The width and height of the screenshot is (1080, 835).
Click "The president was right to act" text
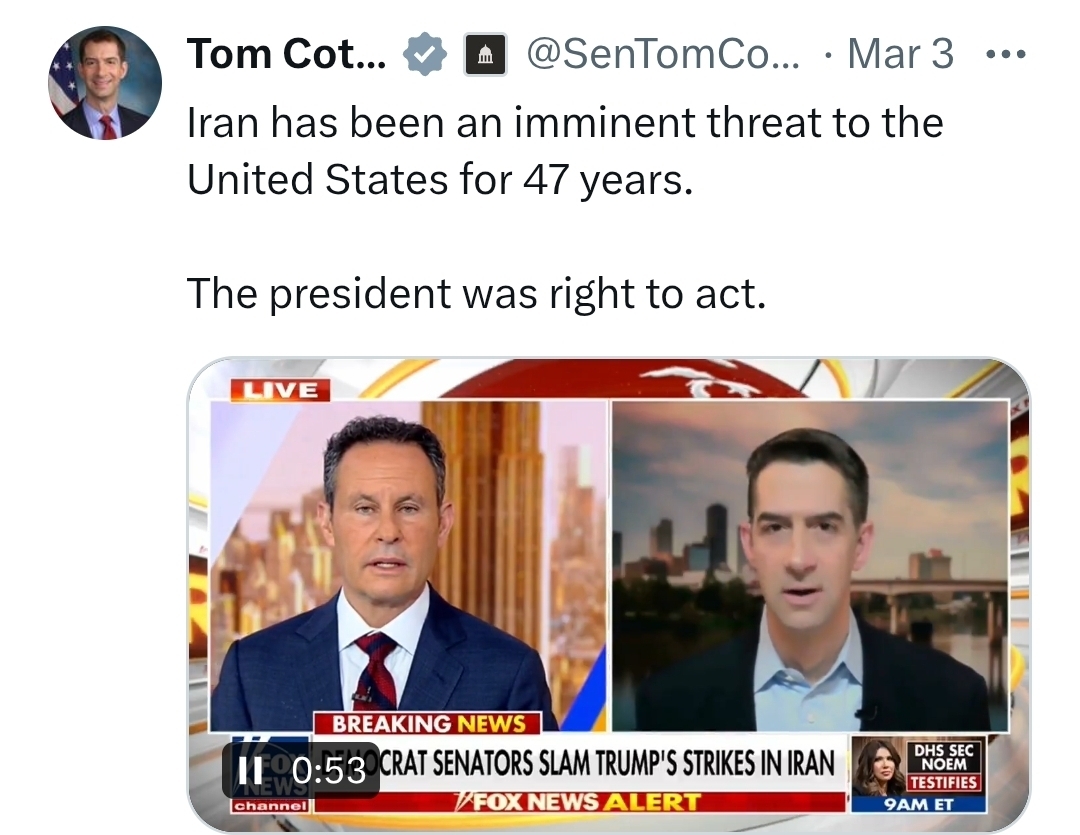[475, 292]
